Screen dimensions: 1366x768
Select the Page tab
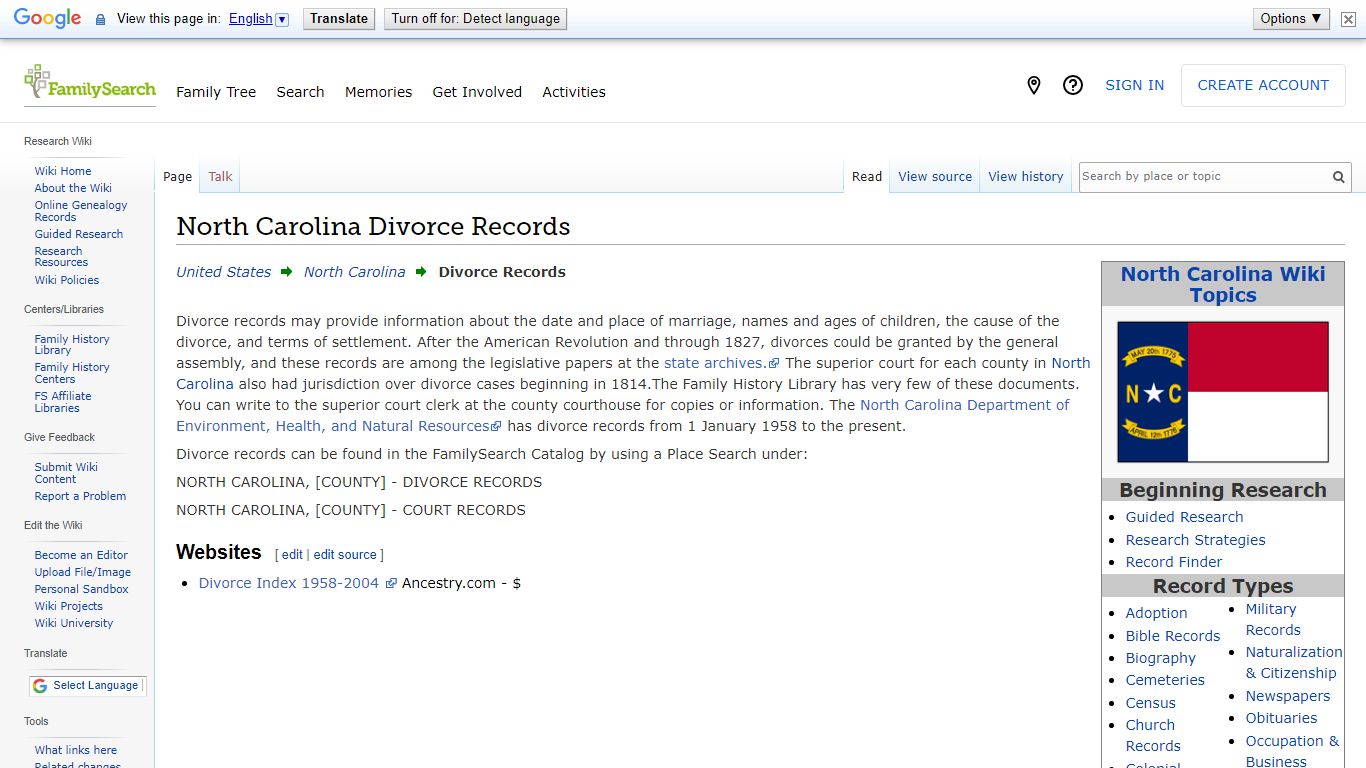click(177, 177)
